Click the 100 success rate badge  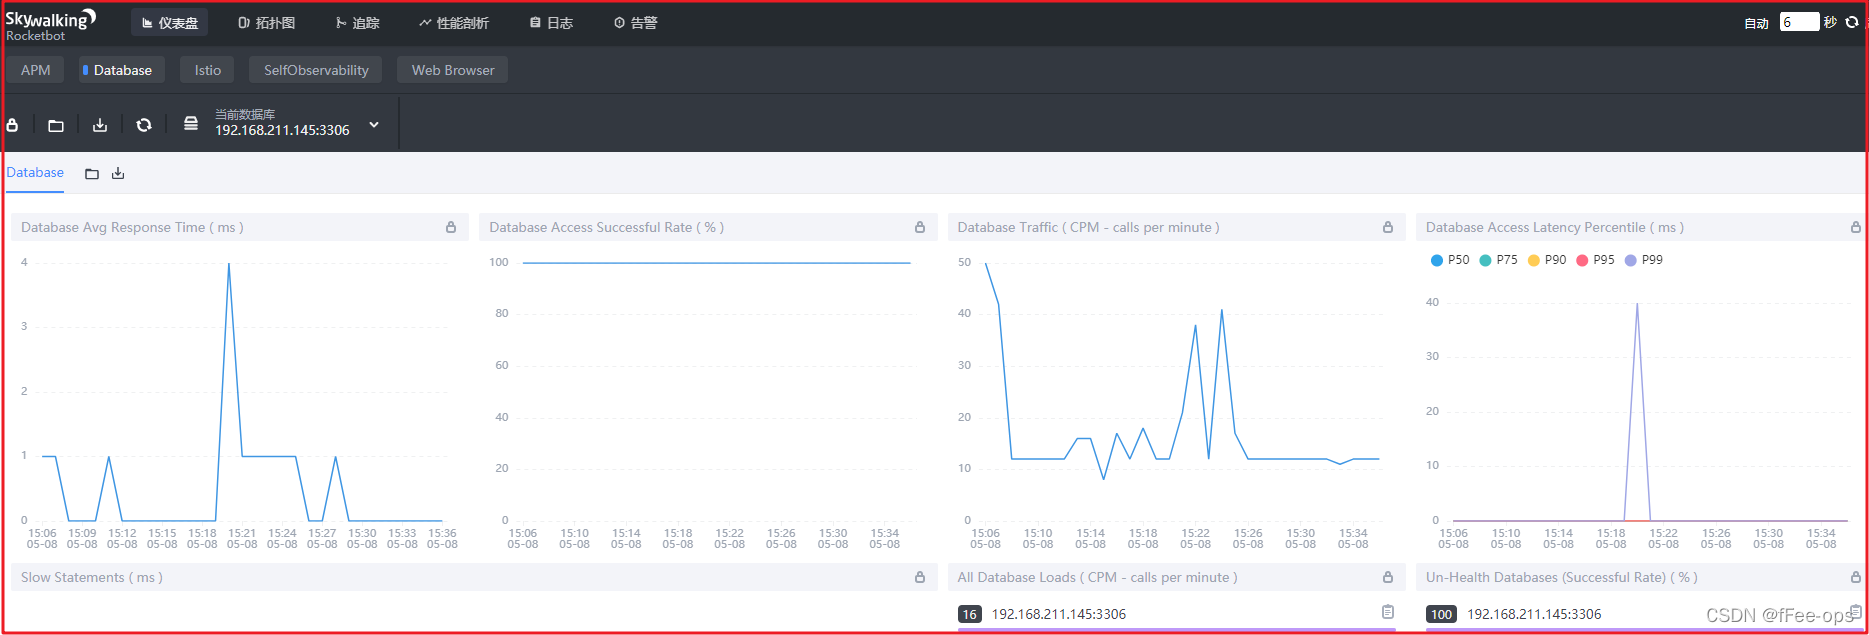pos(1441,614)
